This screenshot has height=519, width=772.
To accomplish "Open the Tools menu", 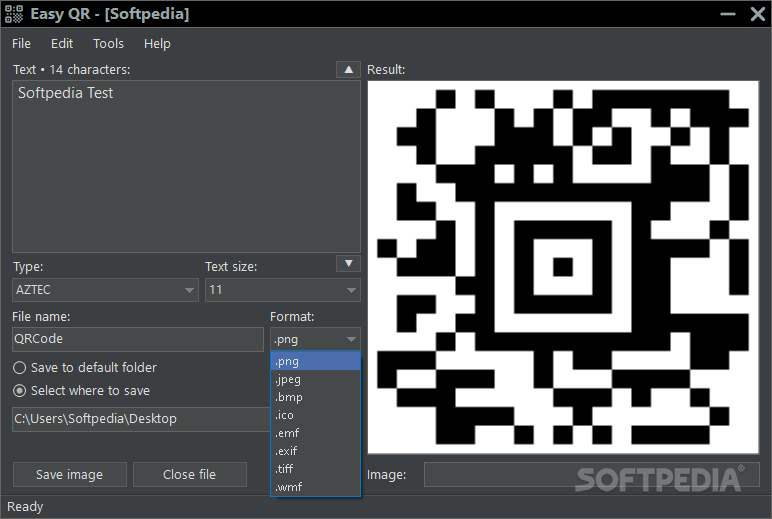I will (108, 44).
